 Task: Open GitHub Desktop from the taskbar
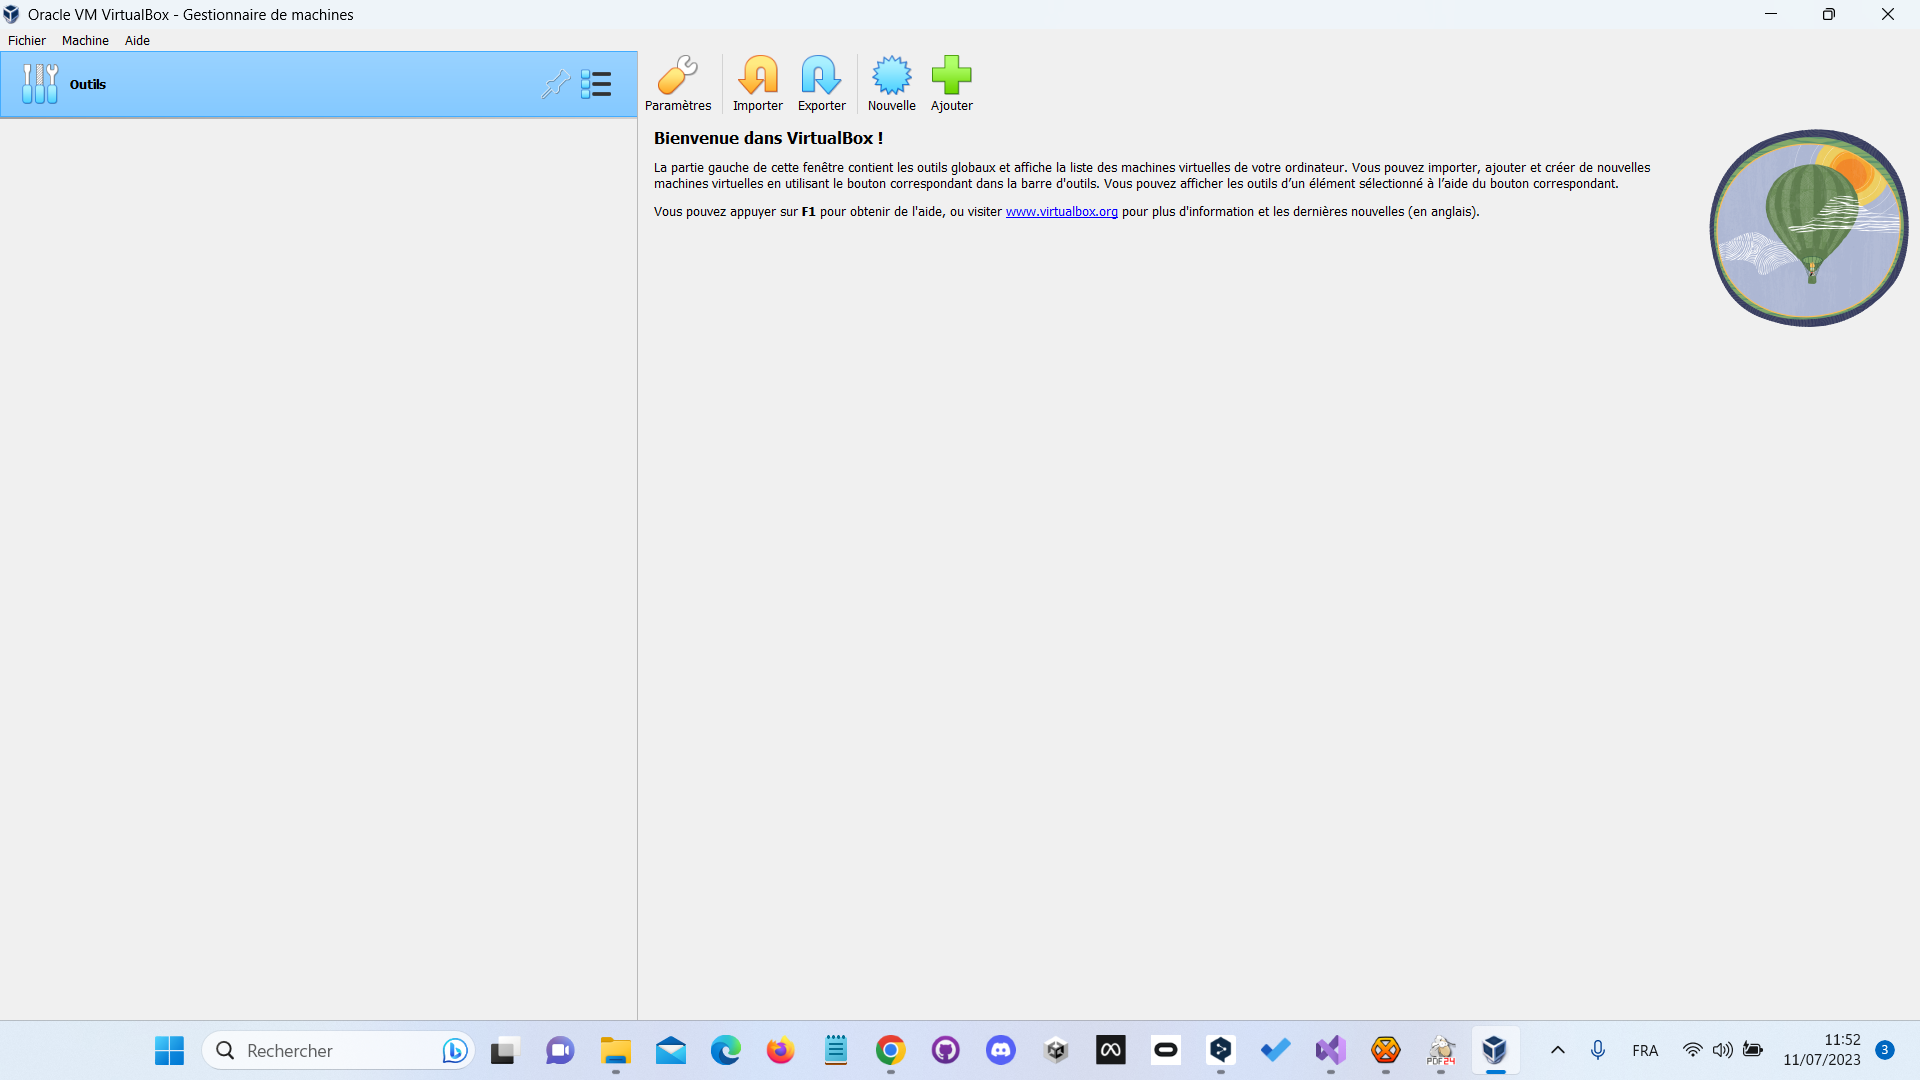[945, 1050]
